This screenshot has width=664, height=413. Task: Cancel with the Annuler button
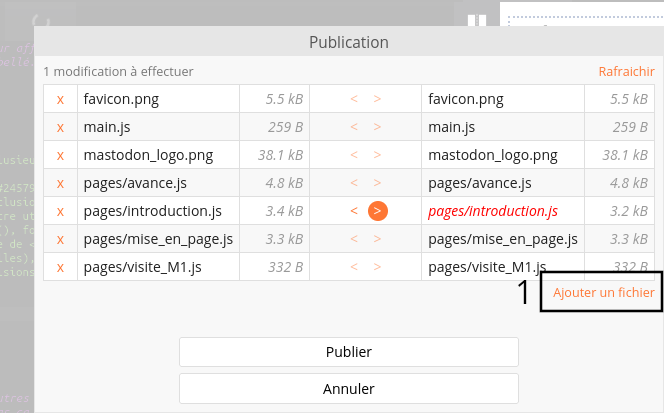348,388
